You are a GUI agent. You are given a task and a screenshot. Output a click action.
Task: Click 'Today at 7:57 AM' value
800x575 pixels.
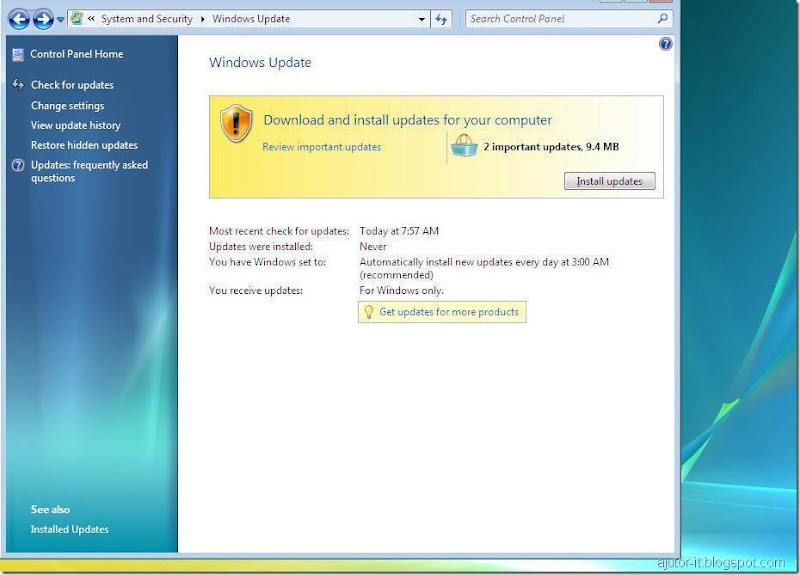coord(399,231)
